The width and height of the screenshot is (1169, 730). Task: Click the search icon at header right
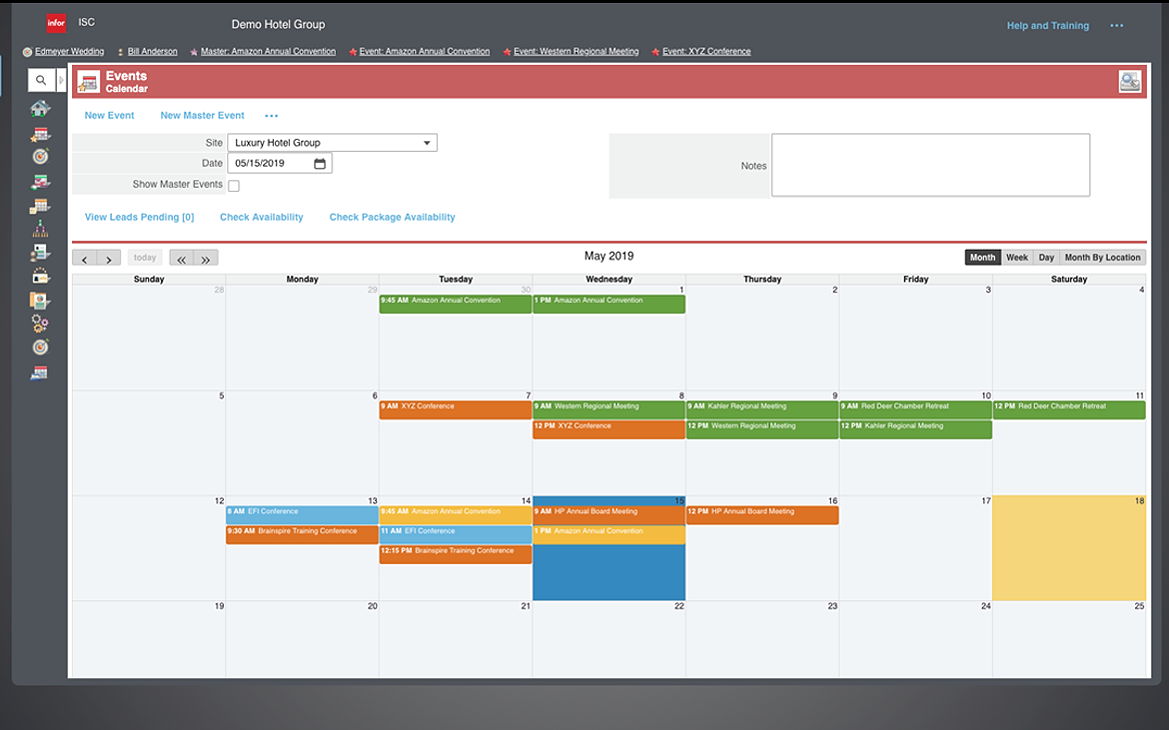pyautogui.click(x=1129, y=82)
